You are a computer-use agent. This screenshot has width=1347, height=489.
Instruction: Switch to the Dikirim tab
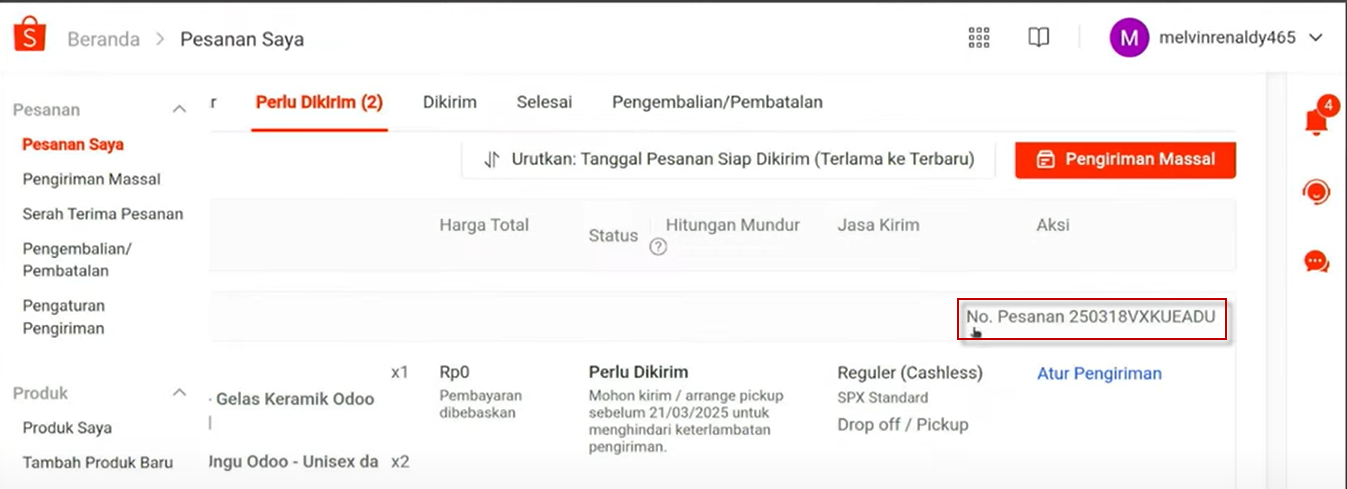pos(450,102)
